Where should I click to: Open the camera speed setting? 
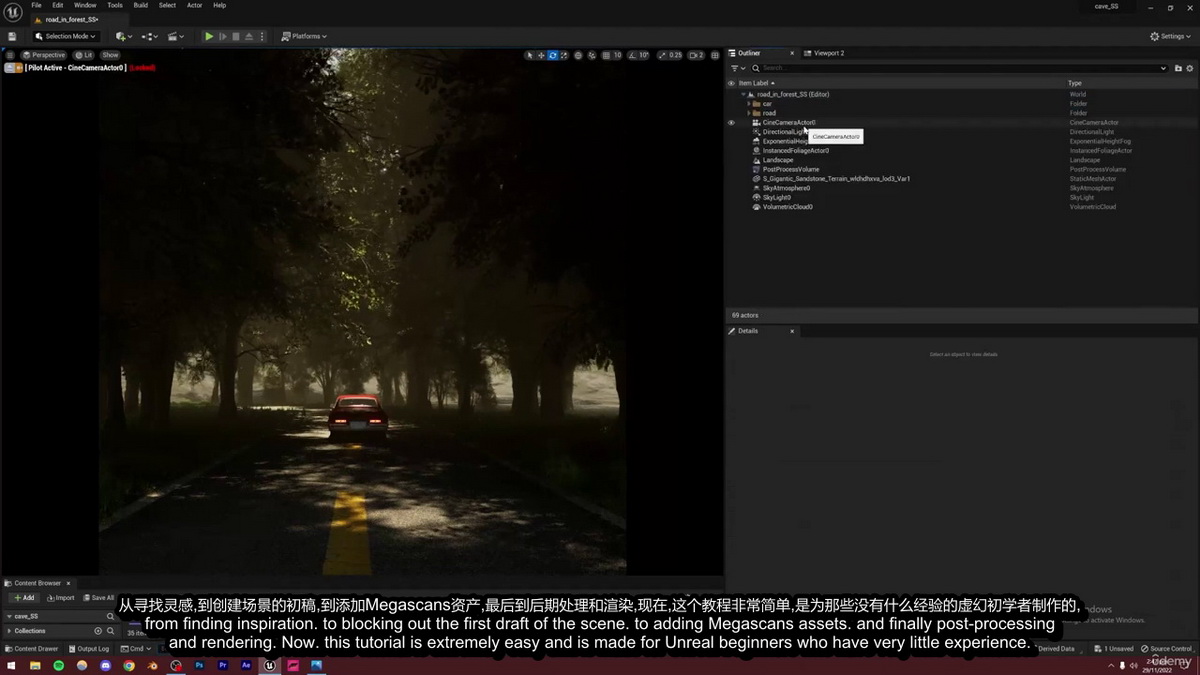pos(697,55)
